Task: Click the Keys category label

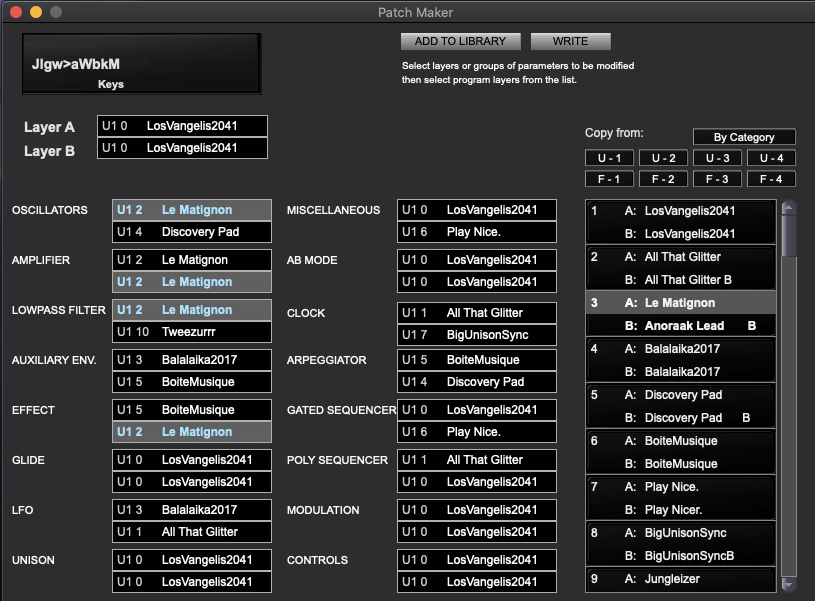Action: tap(111, 84)
